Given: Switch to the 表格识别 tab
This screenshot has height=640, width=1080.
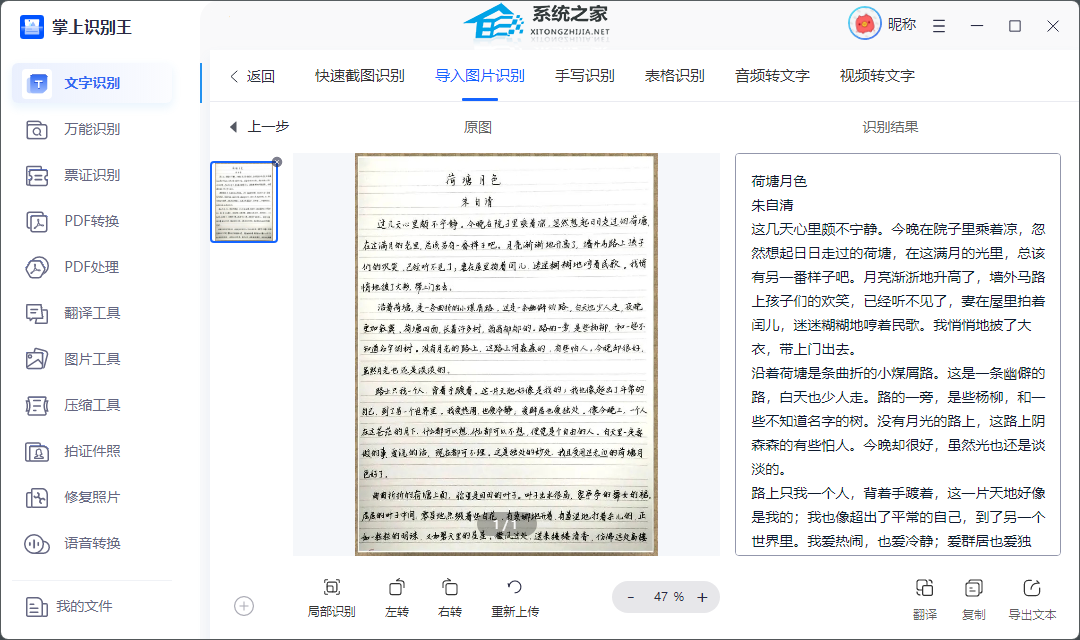Looking at the screenshot, I should click(x=674, y=76).
